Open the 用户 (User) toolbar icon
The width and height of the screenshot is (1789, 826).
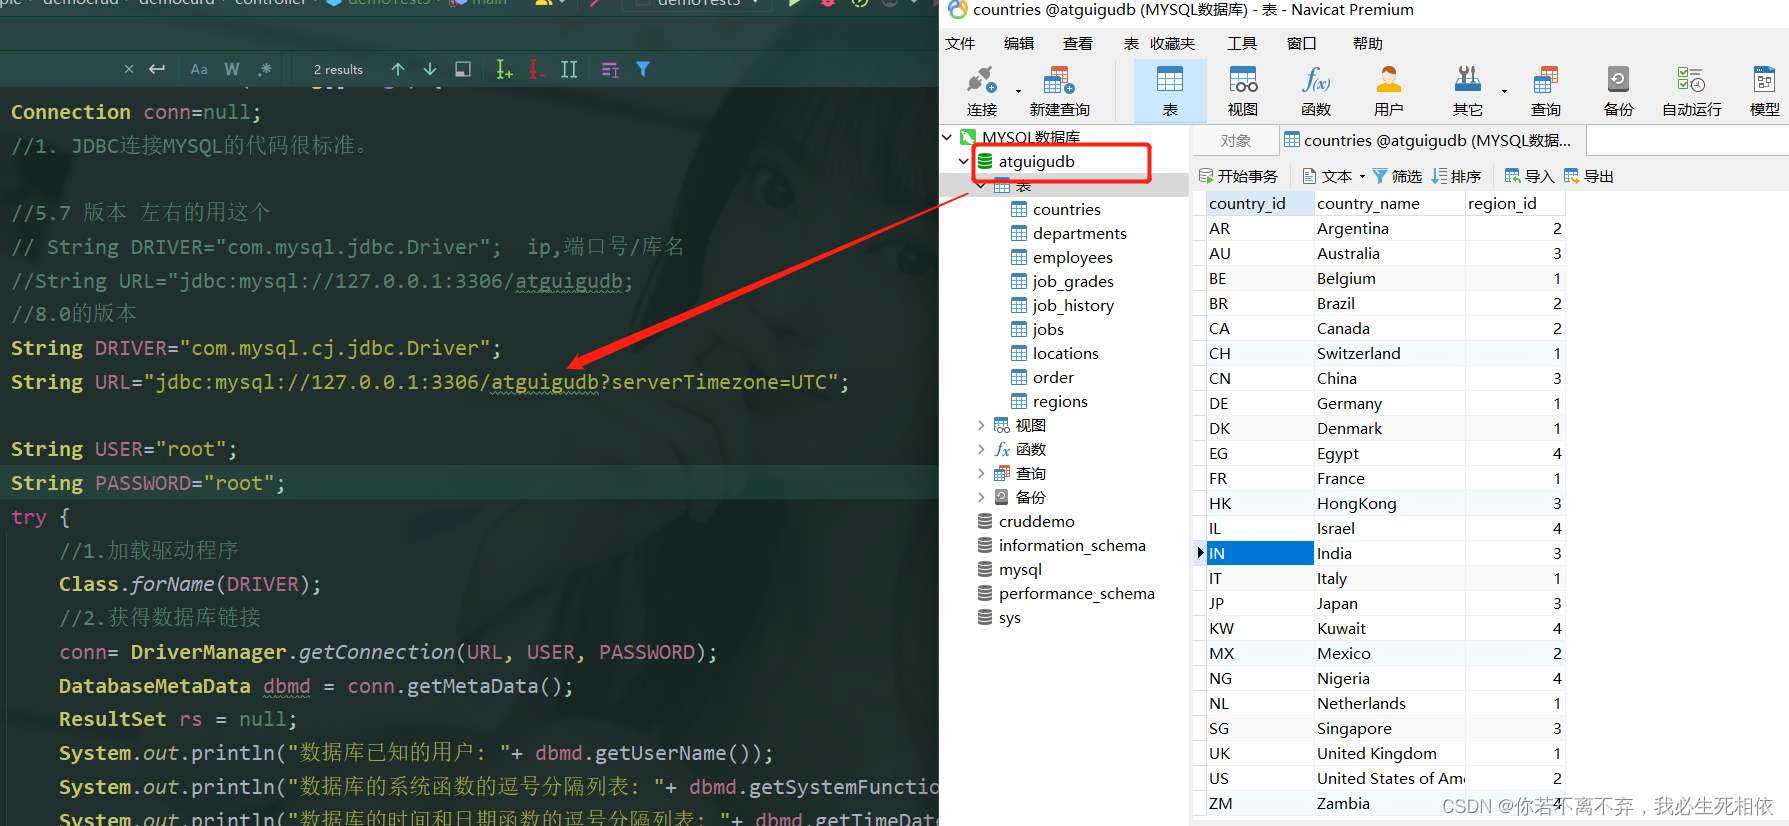pos(1388,90)
